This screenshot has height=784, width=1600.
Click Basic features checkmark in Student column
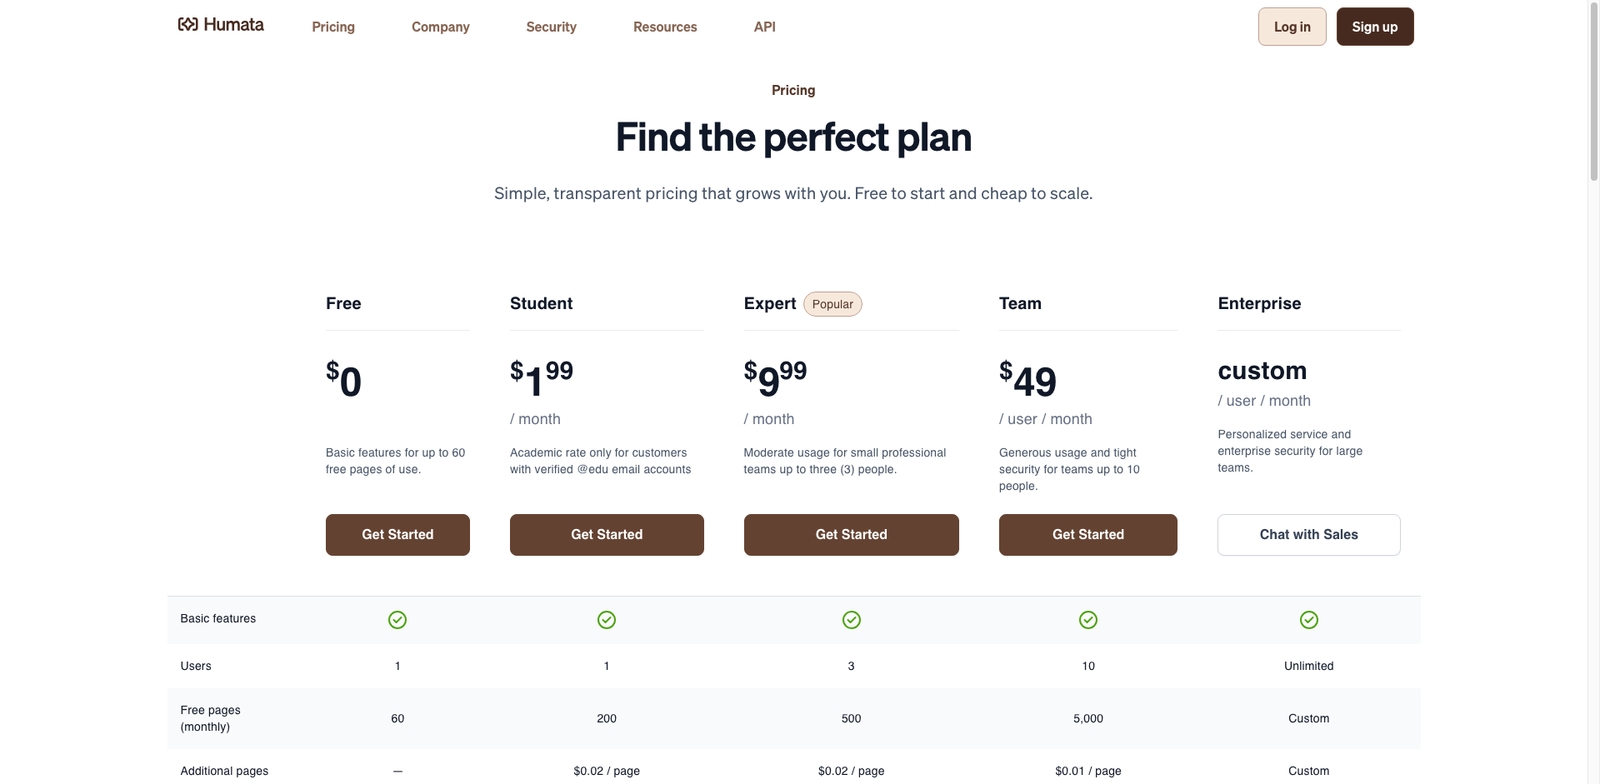click(x=606, y=620)
